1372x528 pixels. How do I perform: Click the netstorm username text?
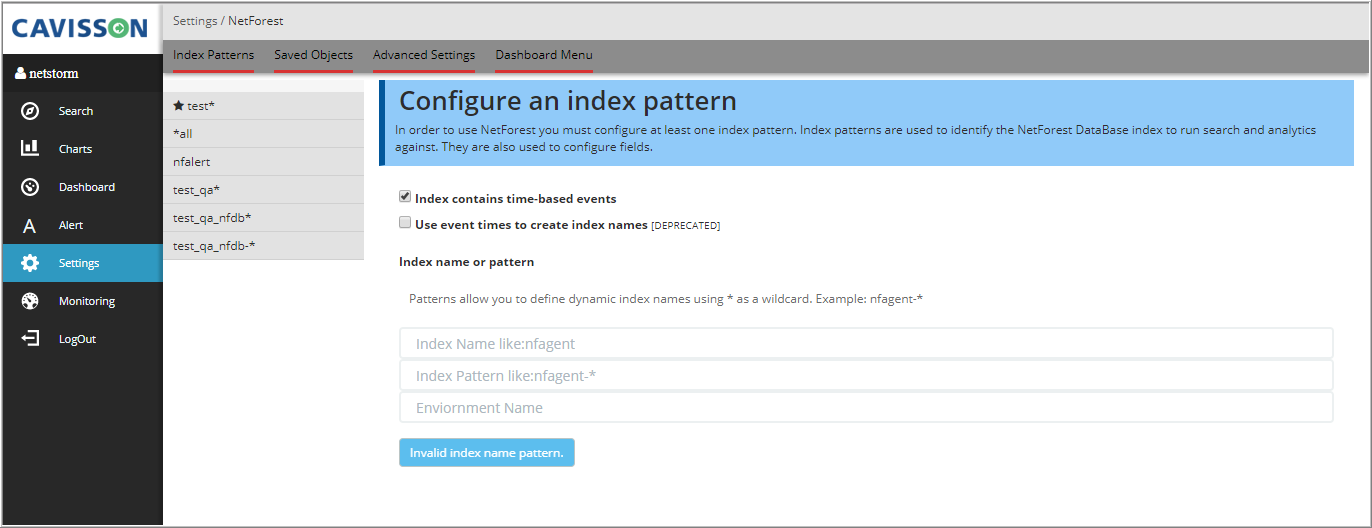(x=53, y=74)
